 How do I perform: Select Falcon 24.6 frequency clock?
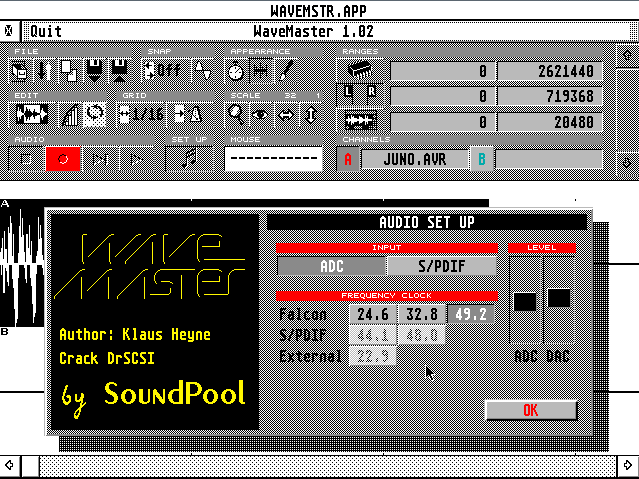(x=373, y=314)
